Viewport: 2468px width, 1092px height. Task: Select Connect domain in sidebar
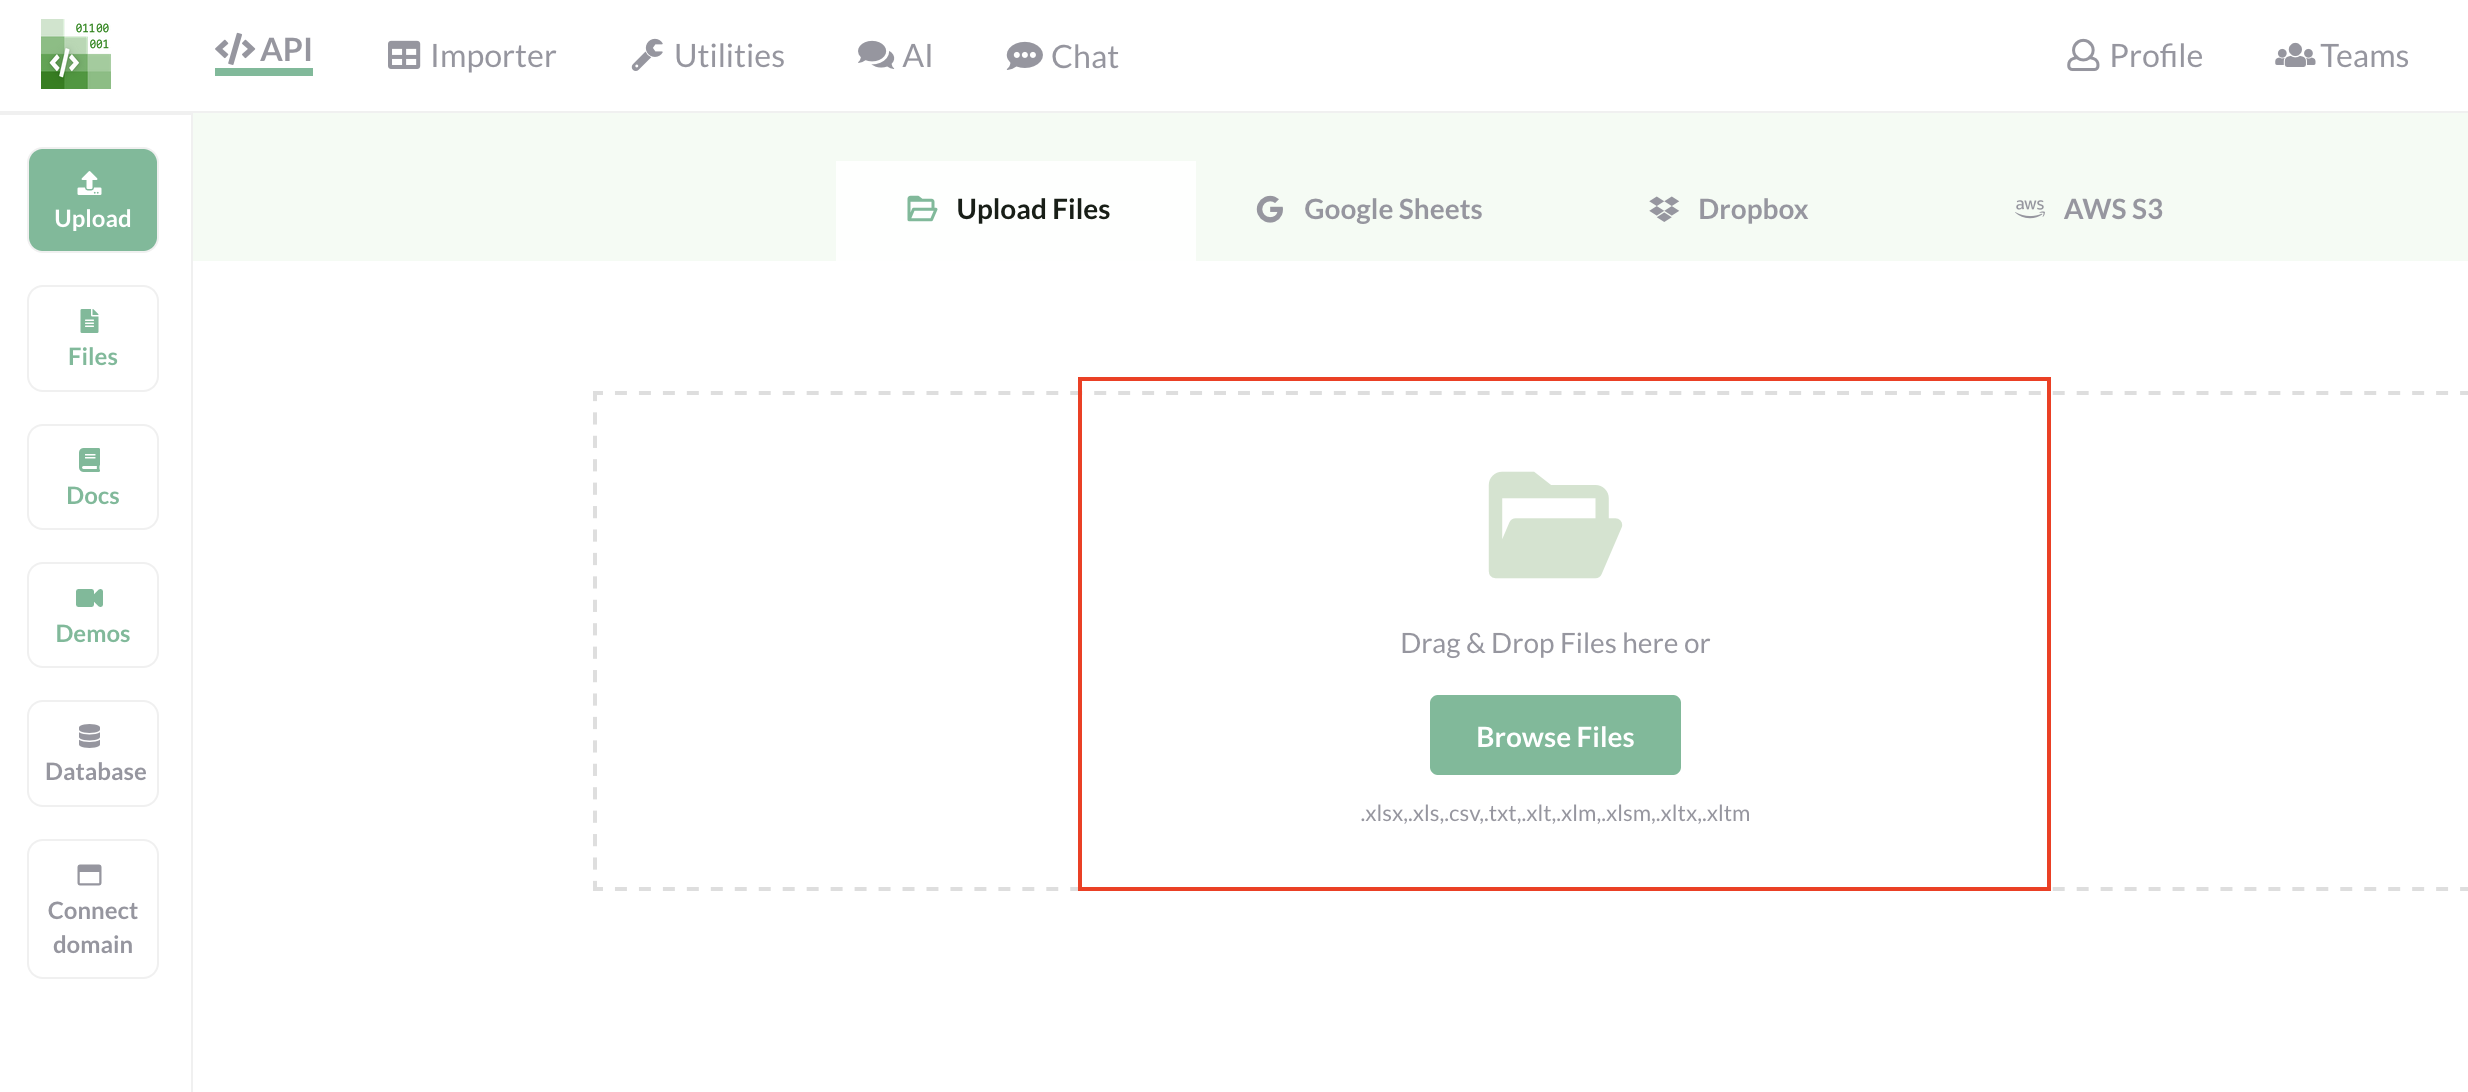(92, 908)
